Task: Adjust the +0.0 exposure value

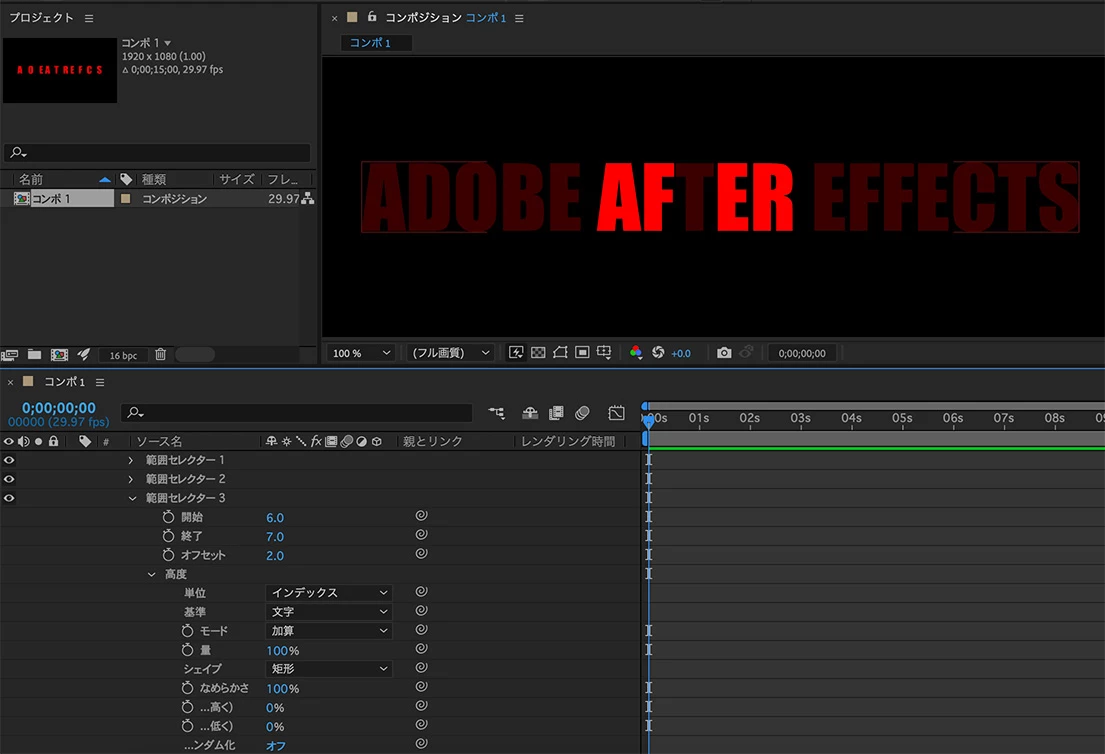Action: pyautogui.click(x=681, y=353)
